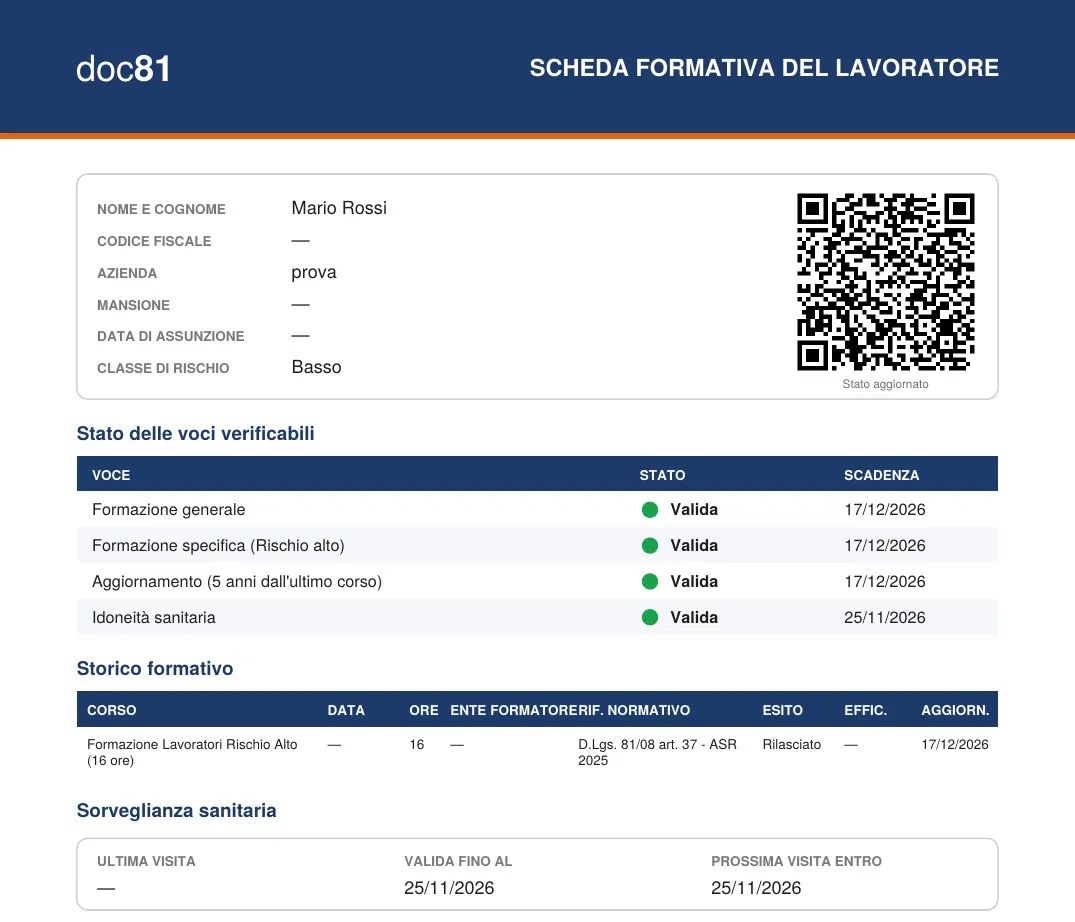Click 'Aggiornamento (5 anni dall'ultimo corso)' label
This screenshot has height=922, width=1075.
click(x=237, y=581)
